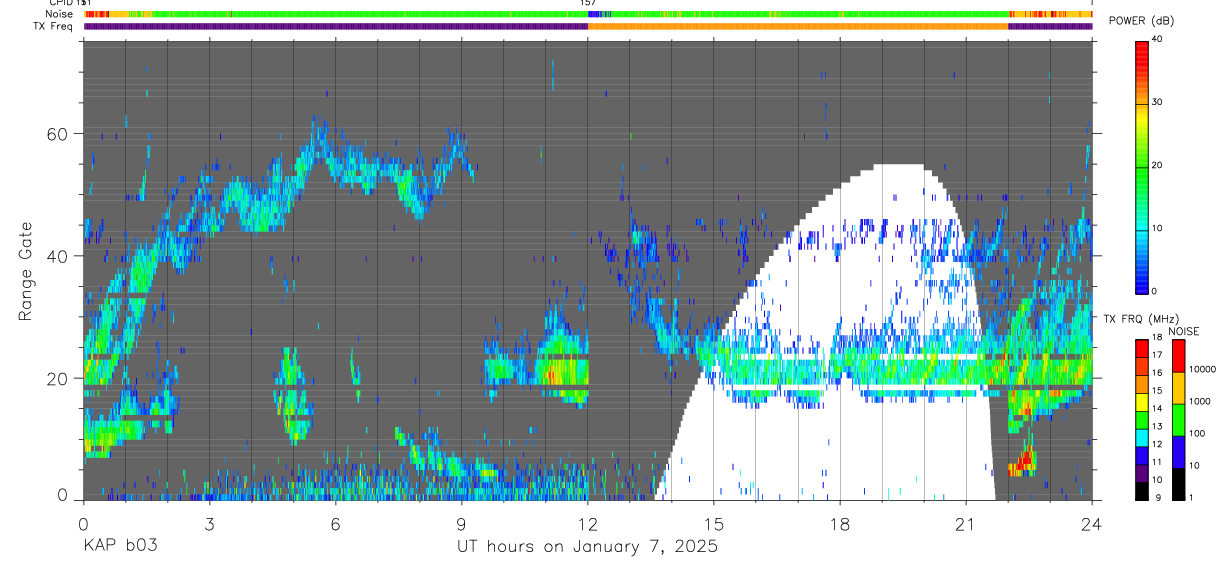Viewport: 1228px width, 567px height.
Task: Click the 10000 tick on the NOISE scale
Action: click(x=1202, y=369)
